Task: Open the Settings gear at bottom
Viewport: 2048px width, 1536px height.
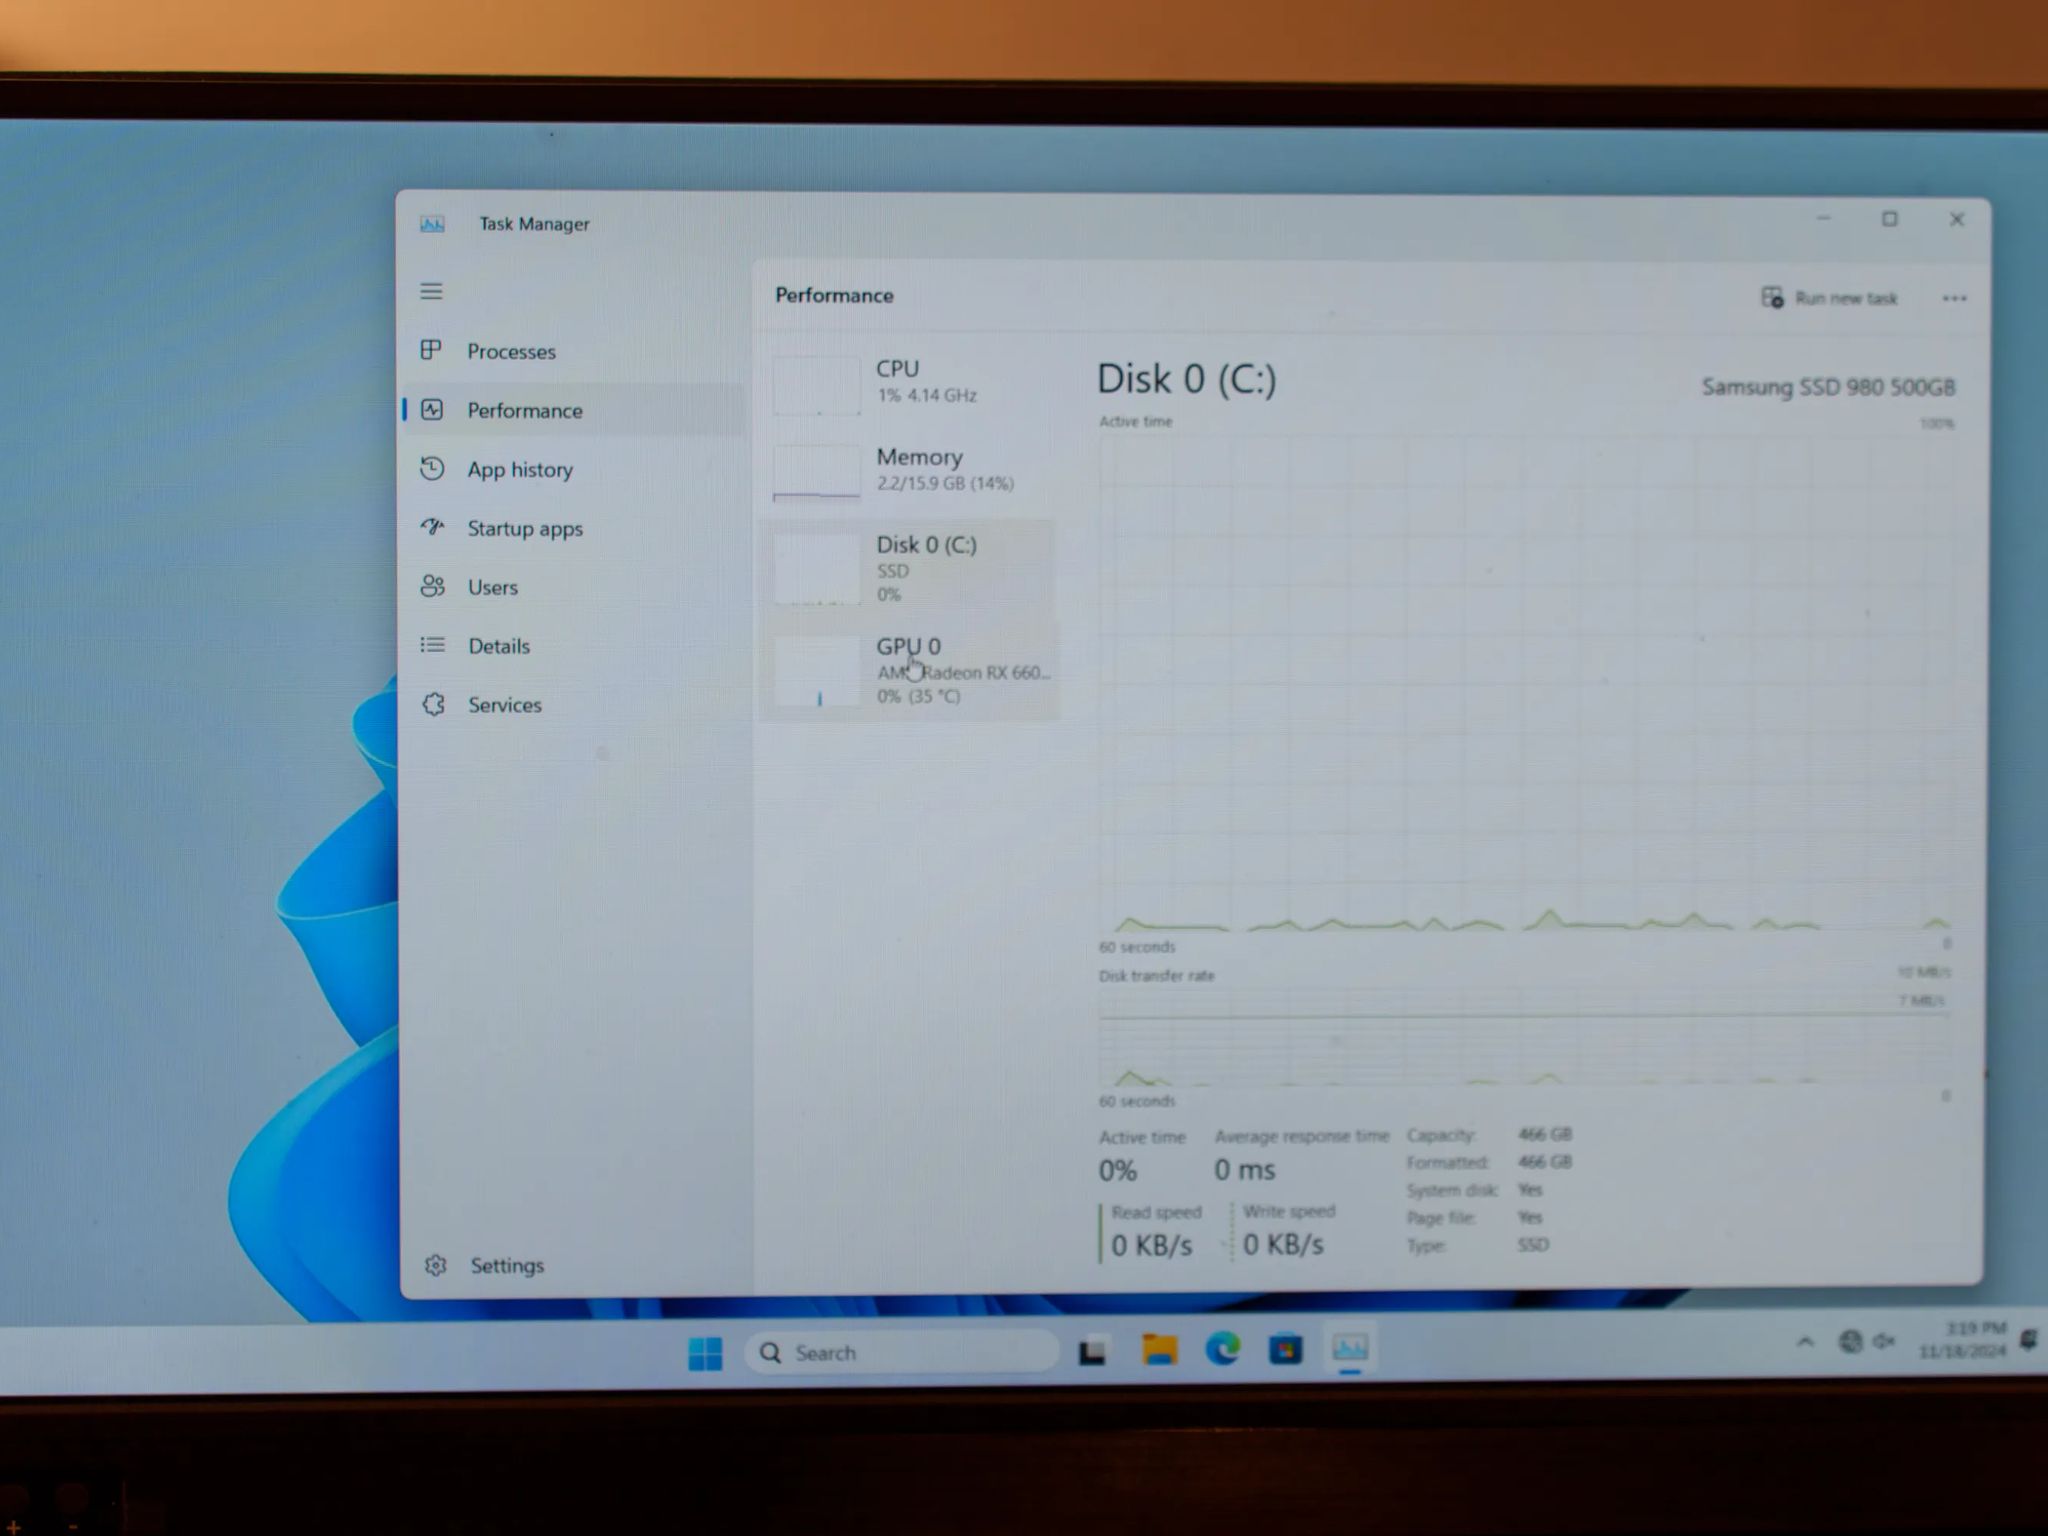Action: [435, 1265]
